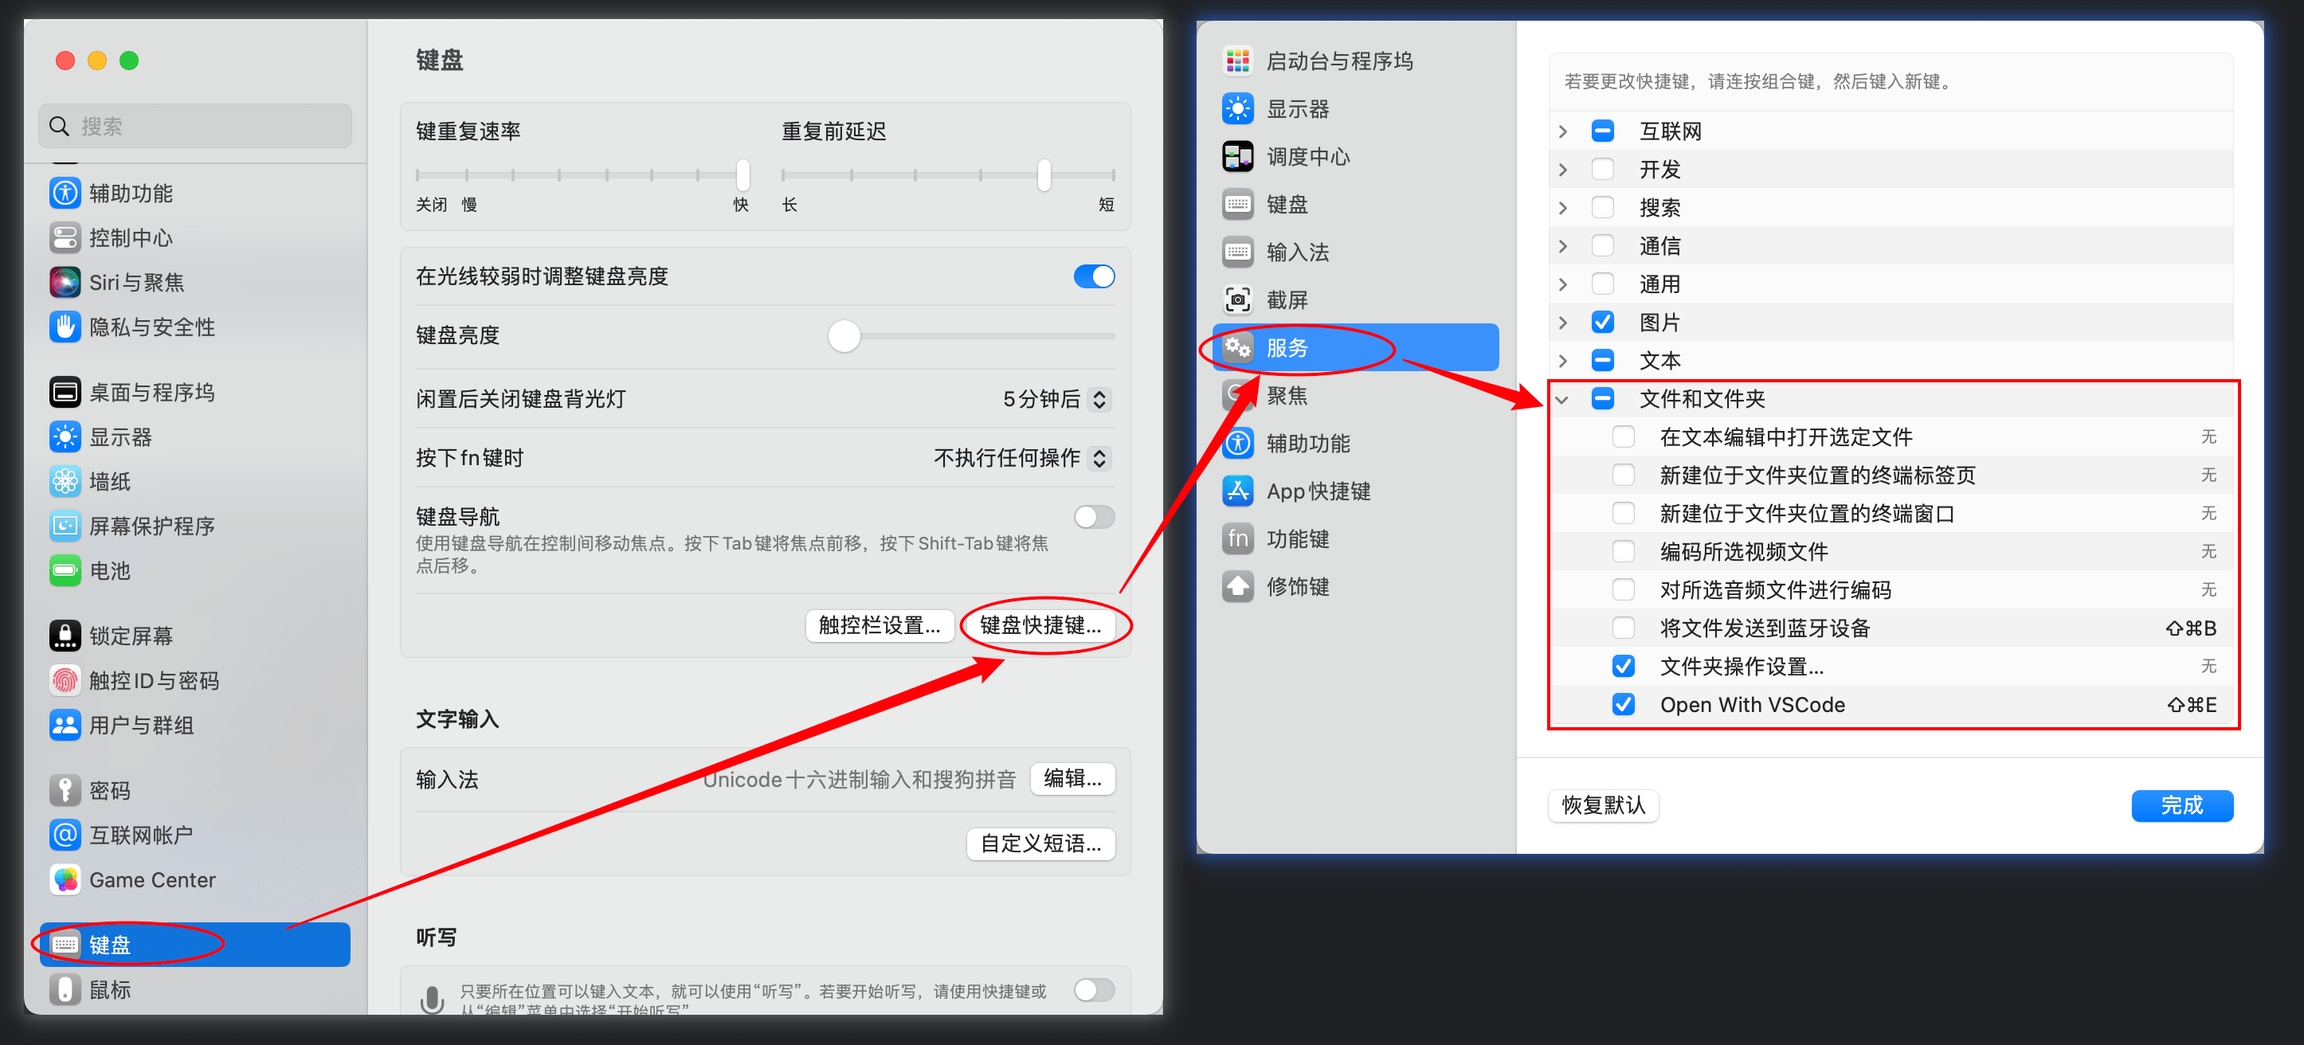Open 隐私与安全性 hand icon
The image size is (2304, 1045).
65,327
